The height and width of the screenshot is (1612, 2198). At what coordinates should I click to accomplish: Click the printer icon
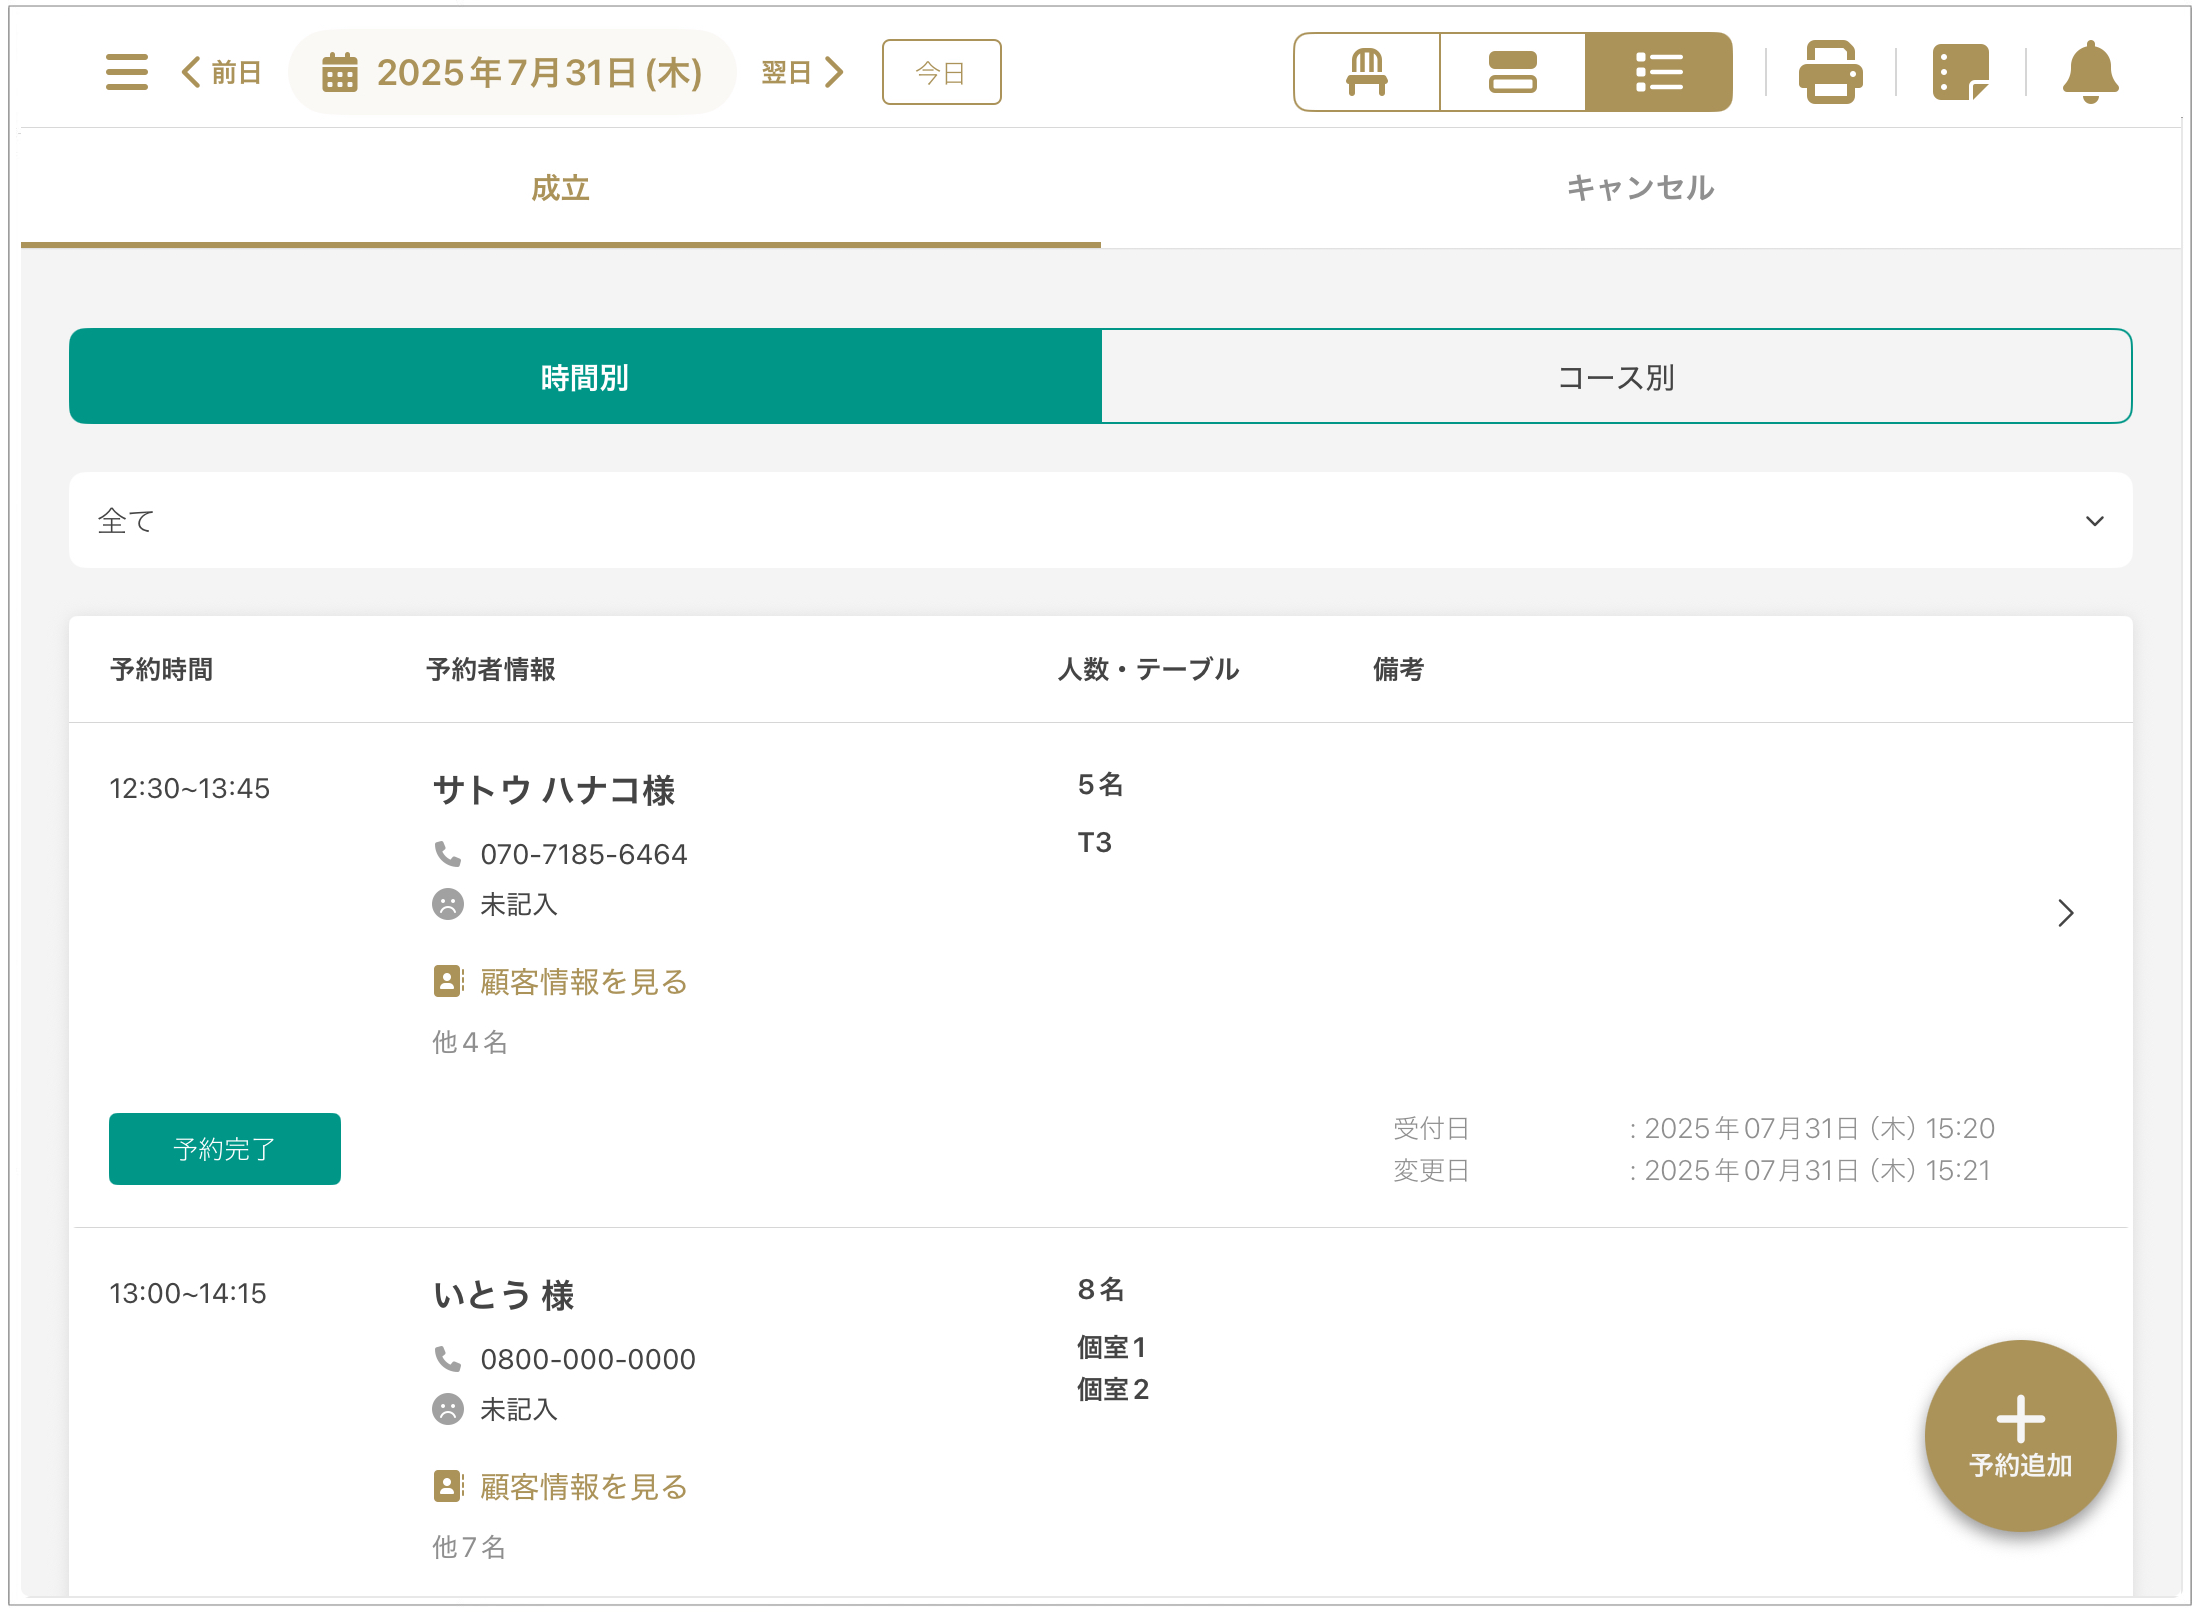1830,72
